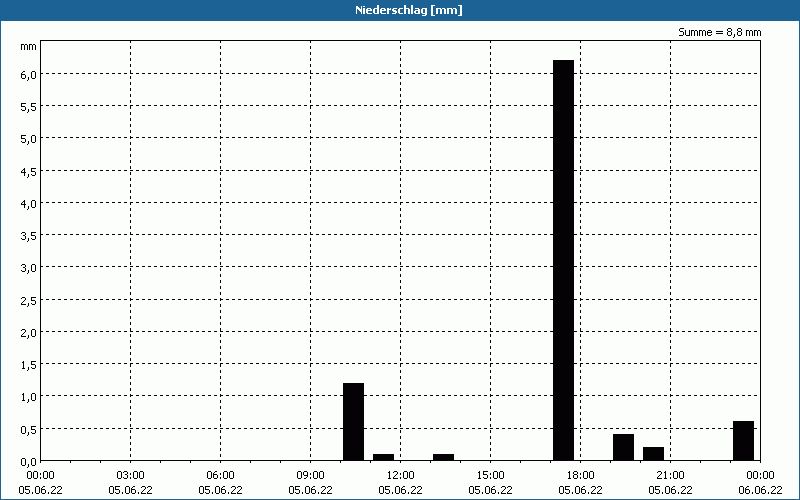This screenshot has height=500, width=800.
Task: Click the y-axis value '0,5'
Action: click(x=29, y=430)
